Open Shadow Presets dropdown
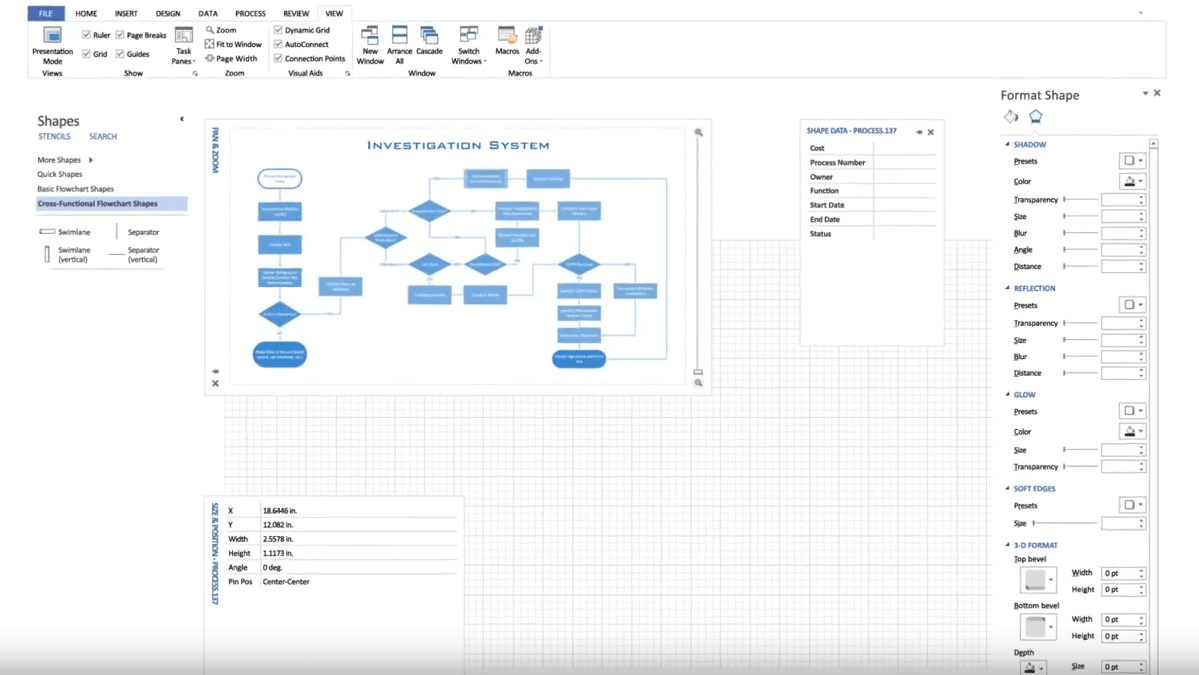The image size is (1199, 675). point(1132,161)
